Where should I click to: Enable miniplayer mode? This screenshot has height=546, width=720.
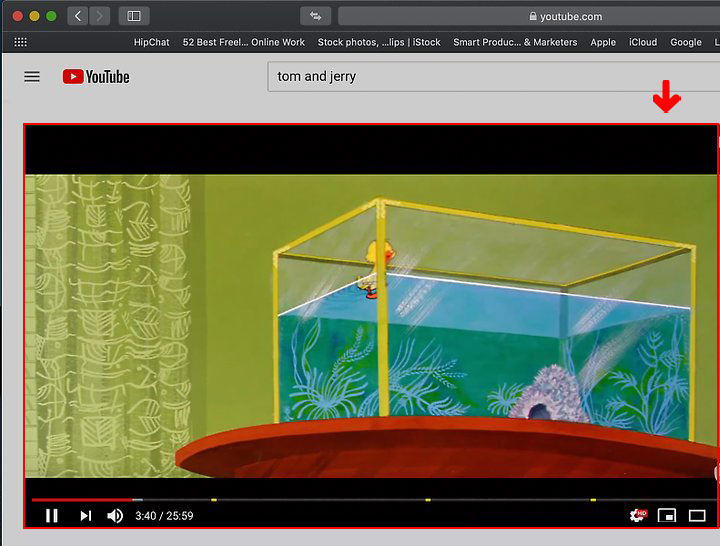point(667,516)
